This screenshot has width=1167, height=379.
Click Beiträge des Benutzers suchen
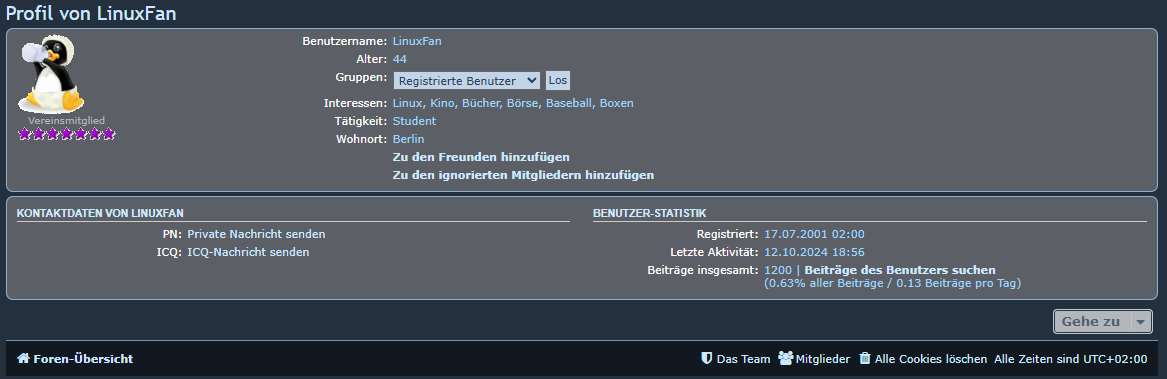[900, 270]
